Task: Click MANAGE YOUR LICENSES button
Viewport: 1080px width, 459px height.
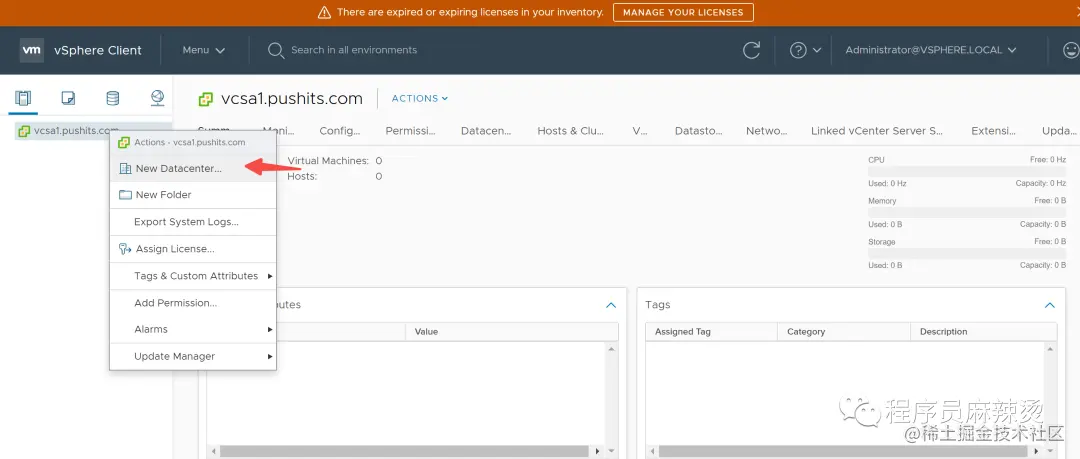Action: pos(683,12)
